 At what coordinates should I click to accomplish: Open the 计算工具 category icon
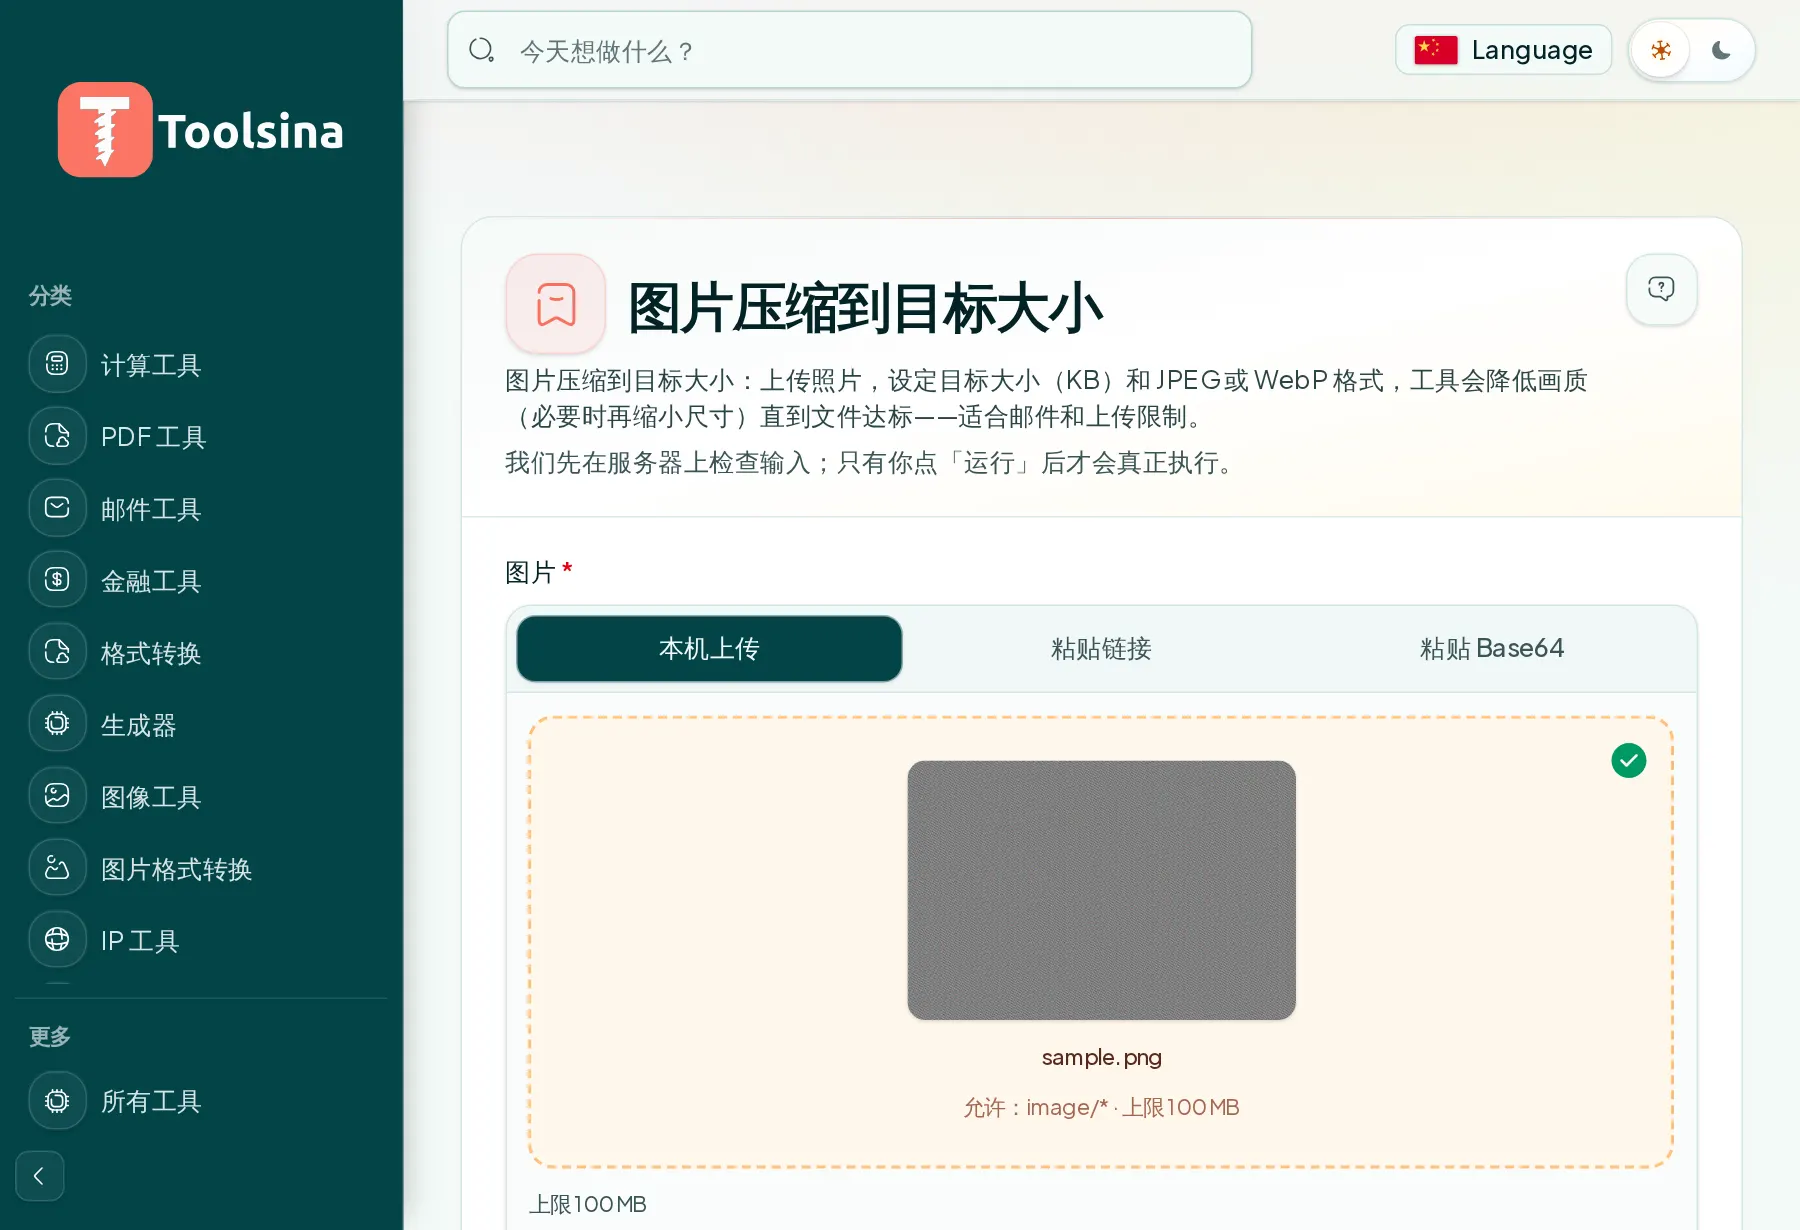tap(57, 364)
